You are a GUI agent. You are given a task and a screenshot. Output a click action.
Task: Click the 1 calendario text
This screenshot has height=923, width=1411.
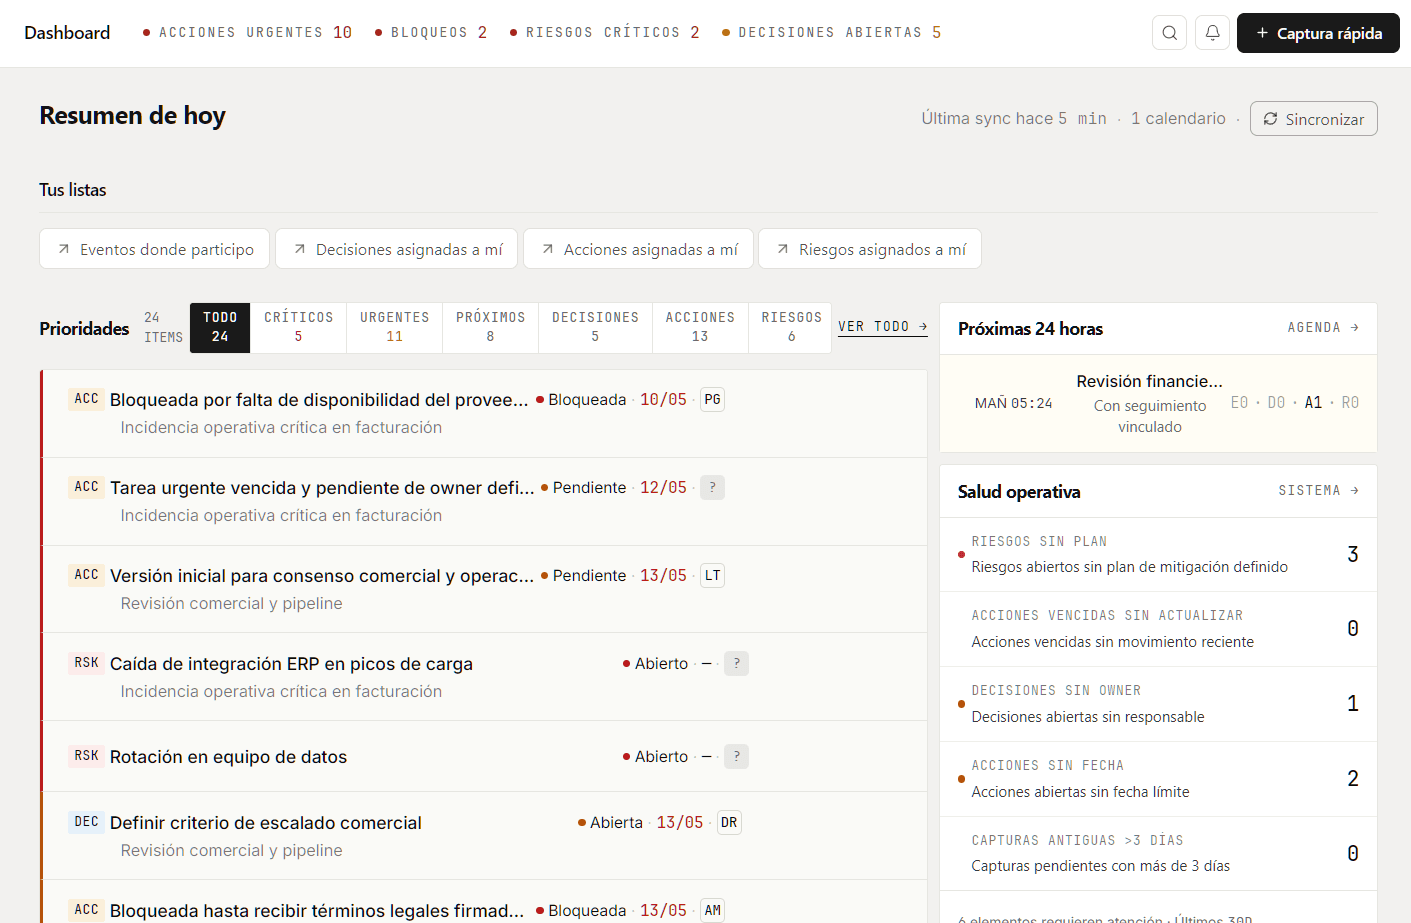pyautogui.click(x=1178, y=119)
